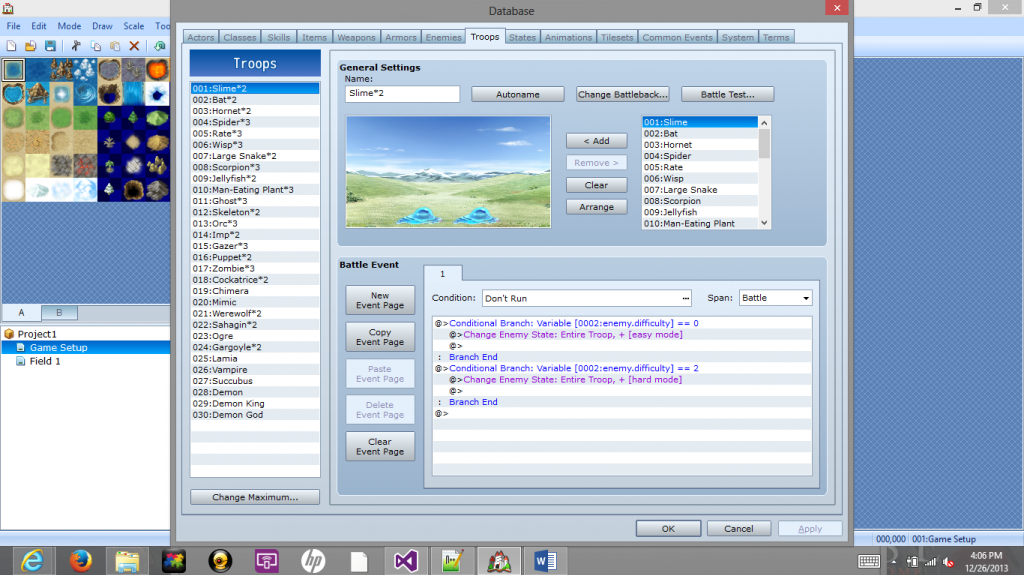Open the Mode menu
The height and width of the screenshot is (575, 1024).
[69, 26]
